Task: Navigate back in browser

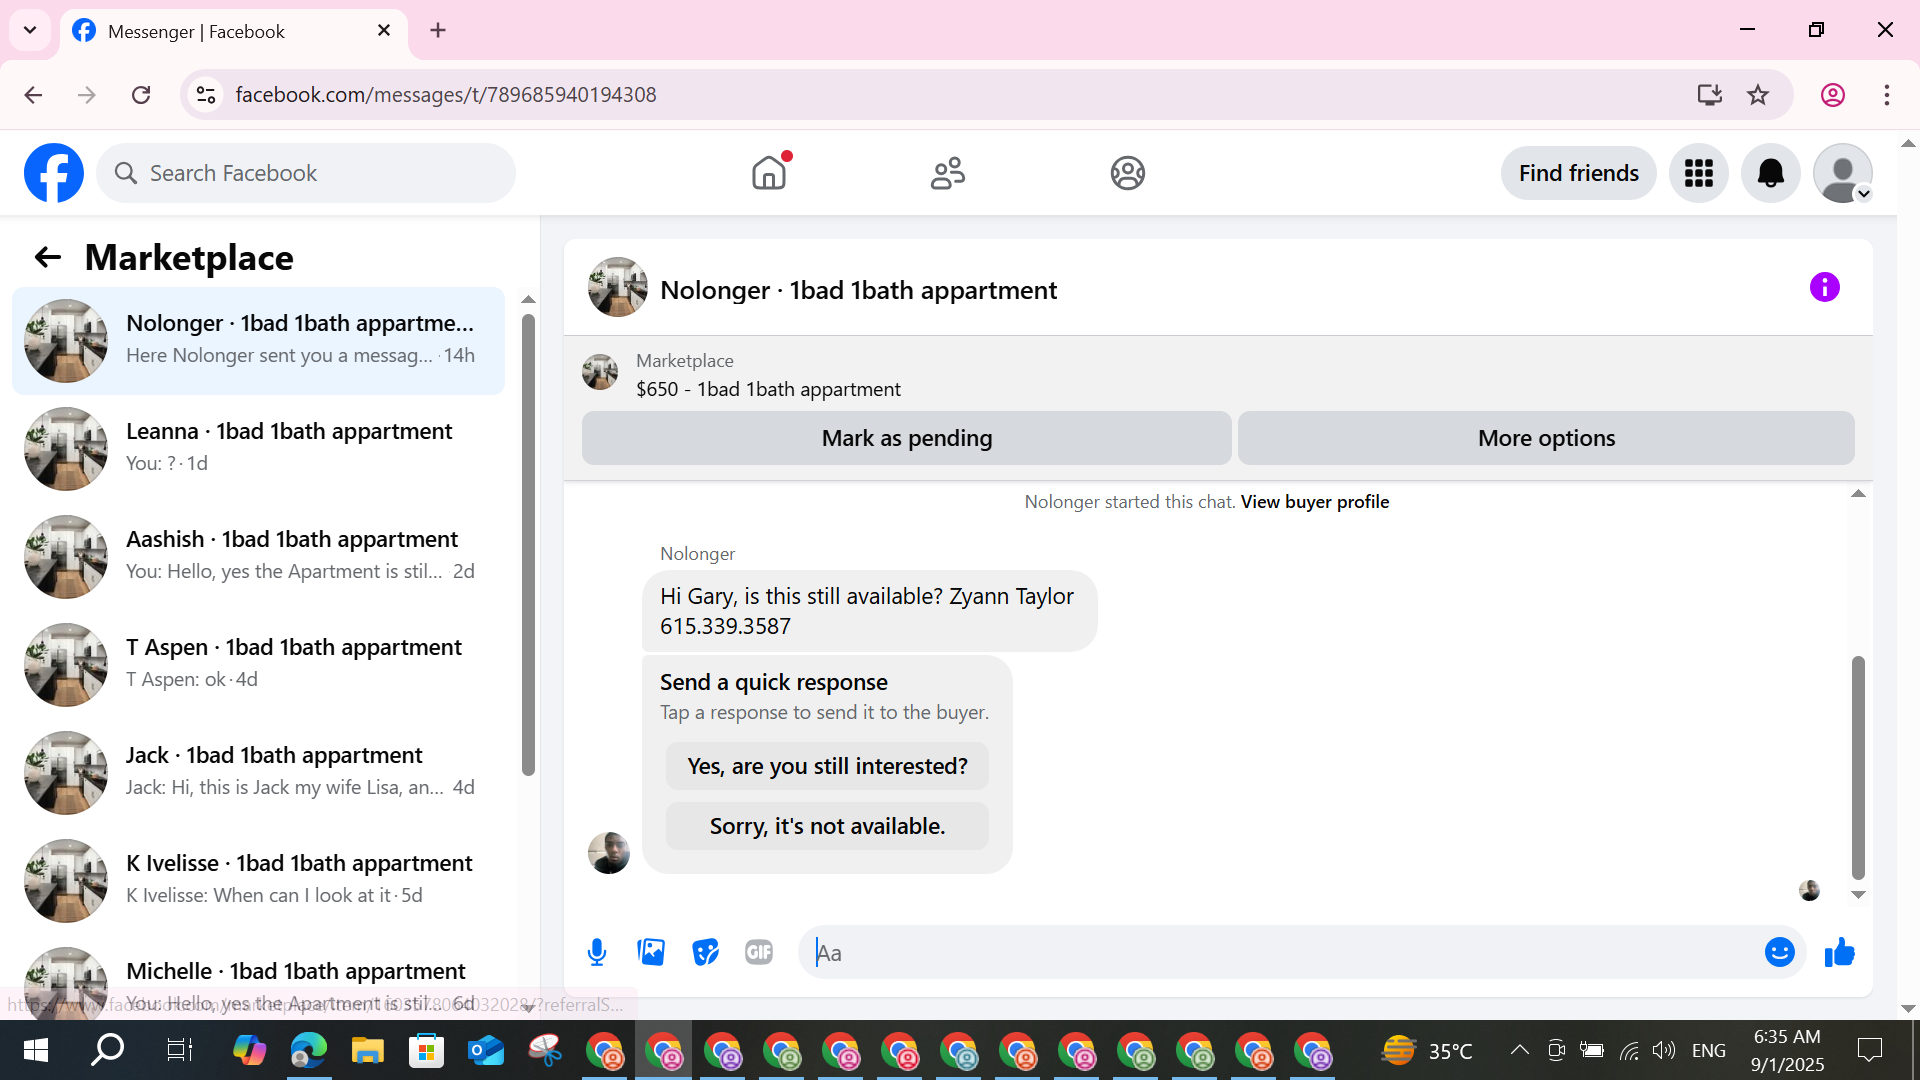Action: point(33,95)
